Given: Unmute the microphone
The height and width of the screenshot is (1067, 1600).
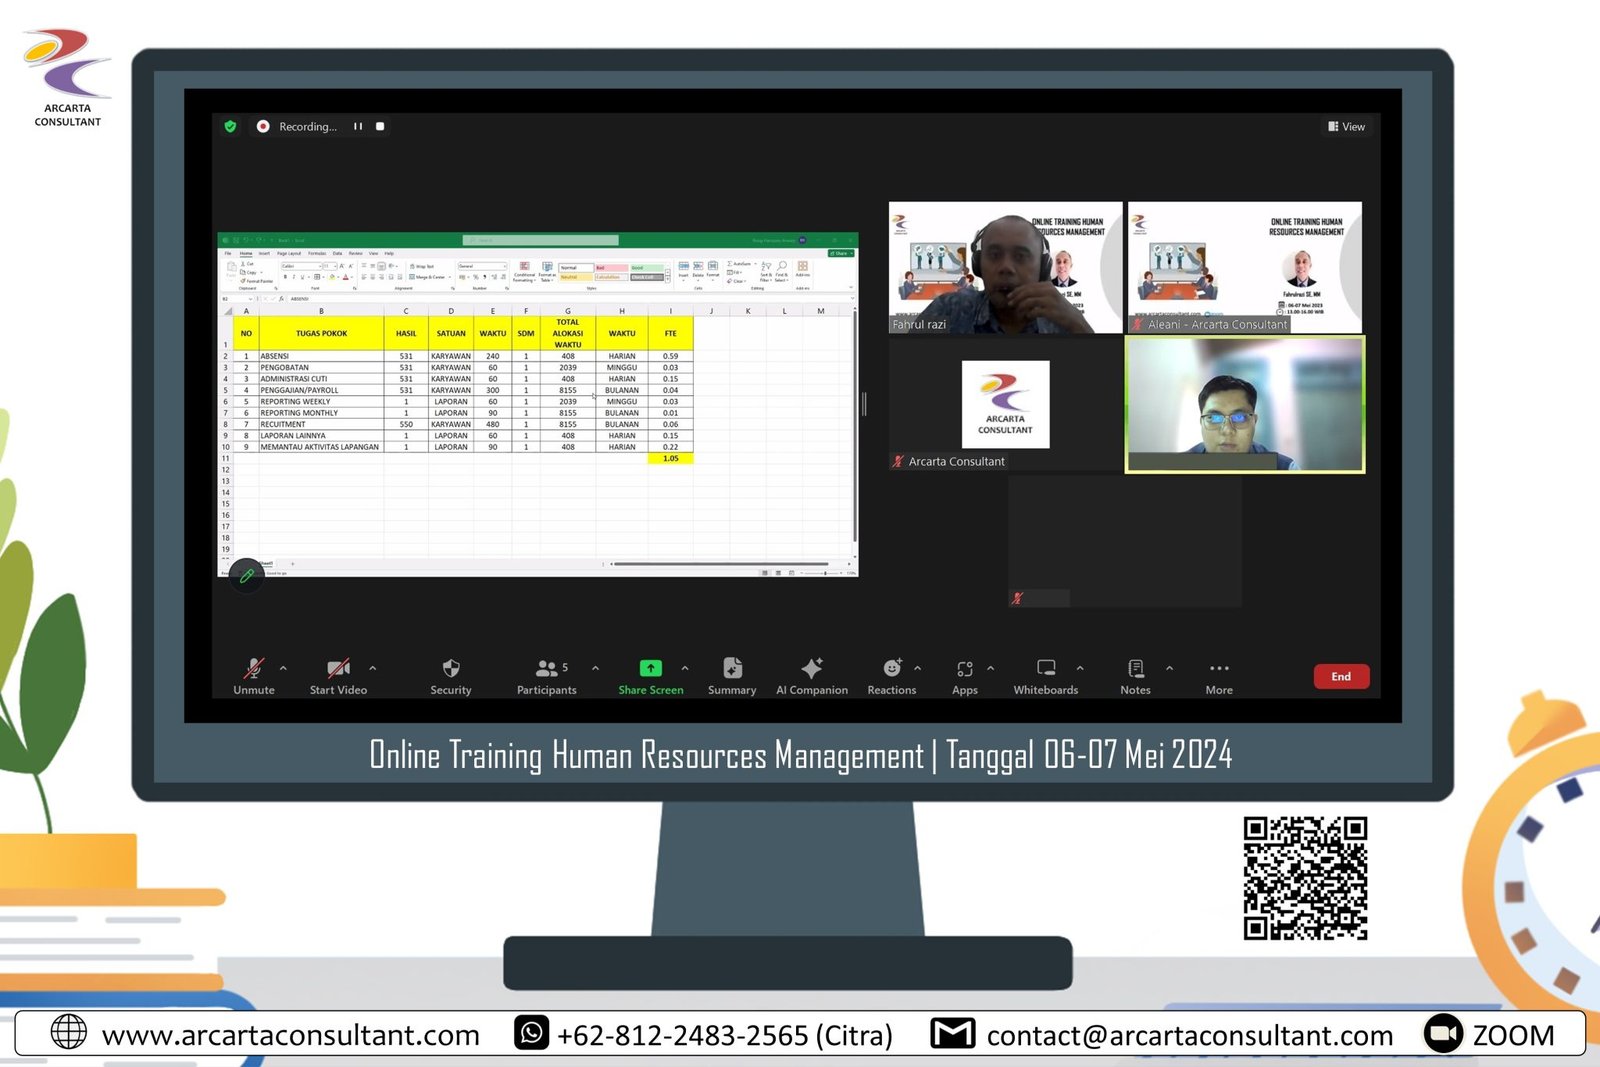Looking at the screenshot, I should point(254,676).
